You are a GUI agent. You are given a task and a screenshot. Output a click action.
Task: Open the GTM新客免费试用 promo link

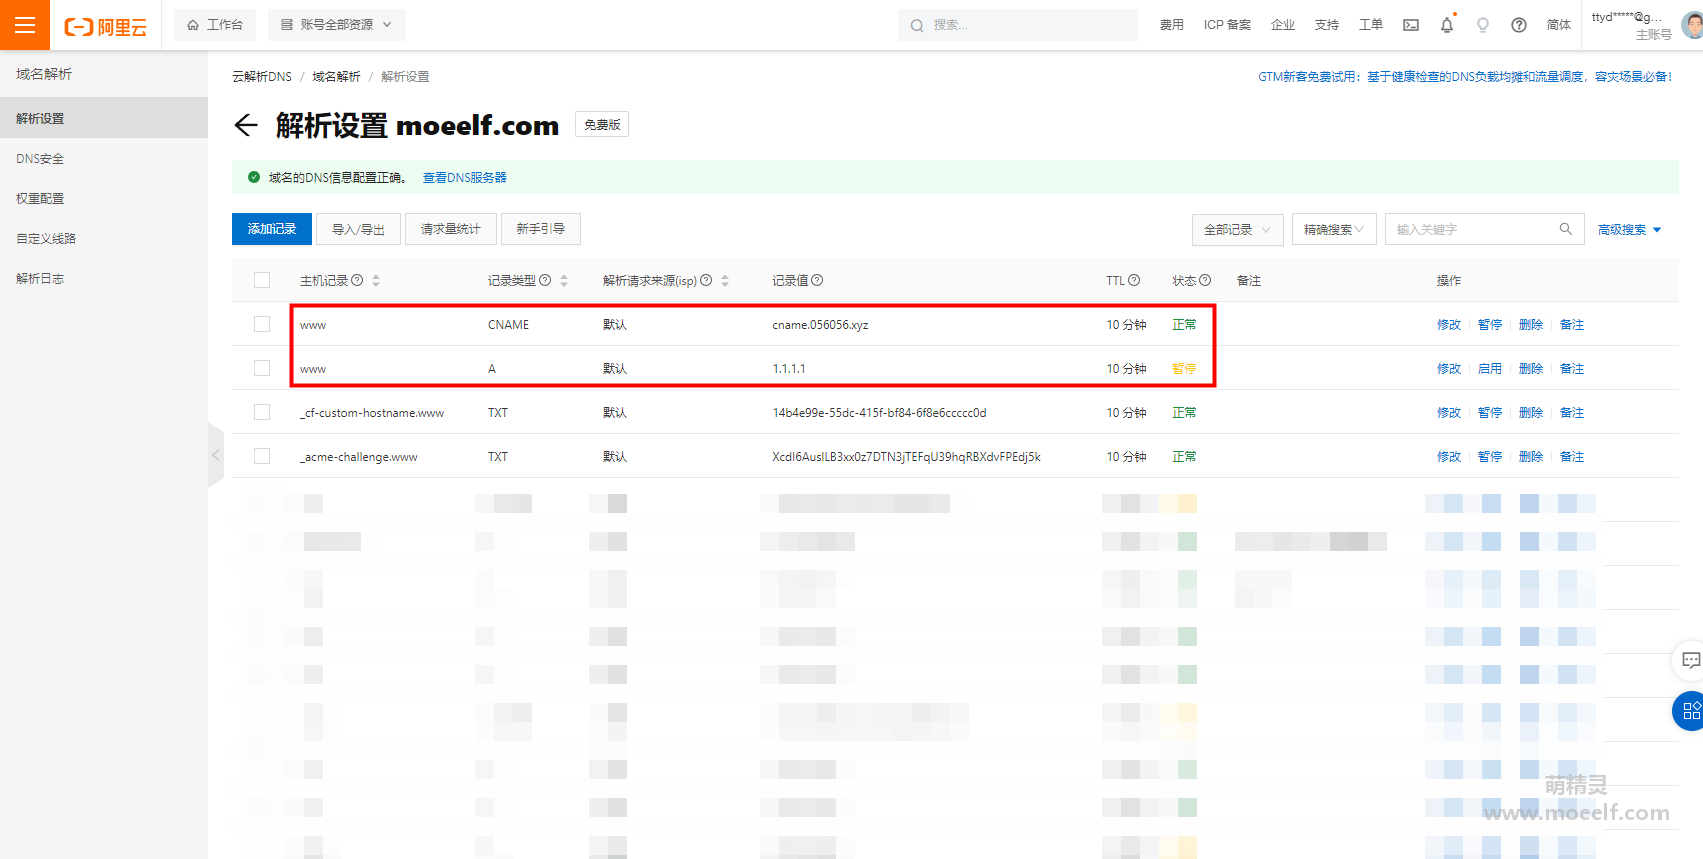[1465, 76]
